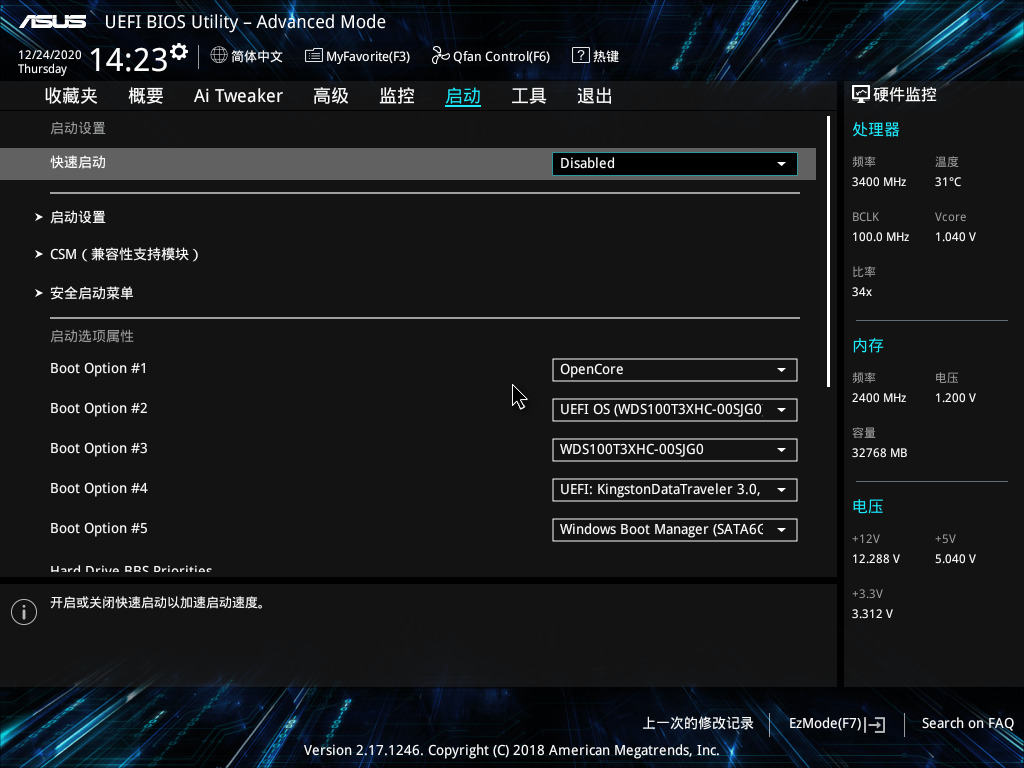This screenshot has width=1024, height=768.
Task: Click the Boot Option #3 label
Action: coord(99,448)
